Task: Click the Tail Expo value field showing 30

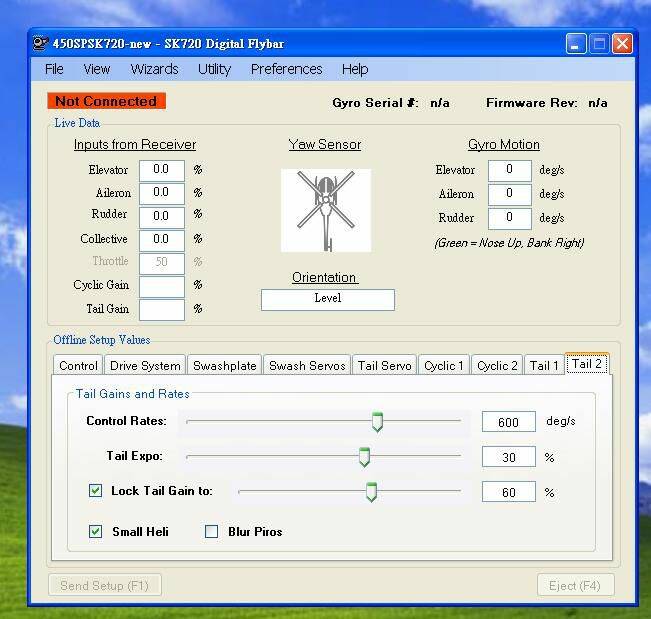Action: pyautogui.click(x=509, y=457)
